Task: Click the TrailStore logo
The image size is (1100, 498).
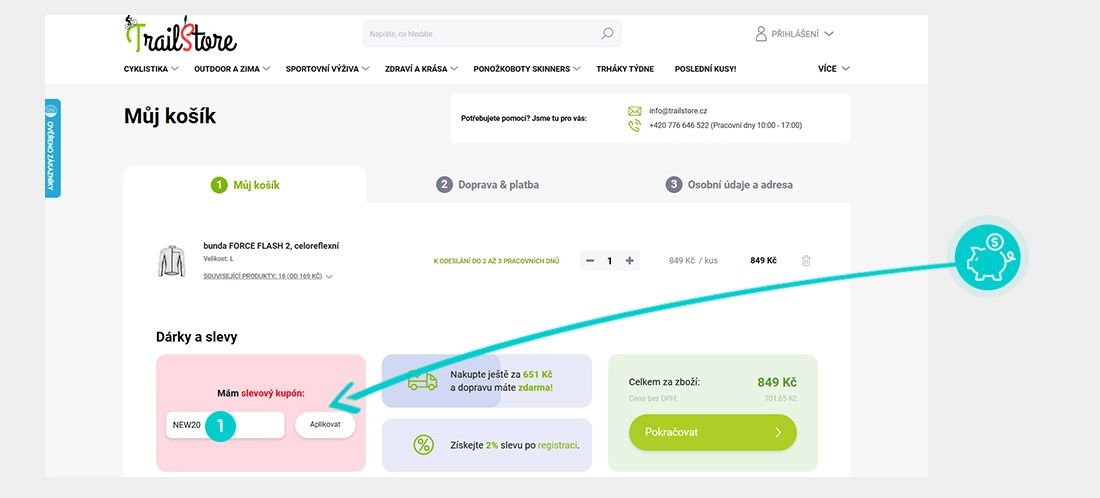Action: click(x=180, y=34)
